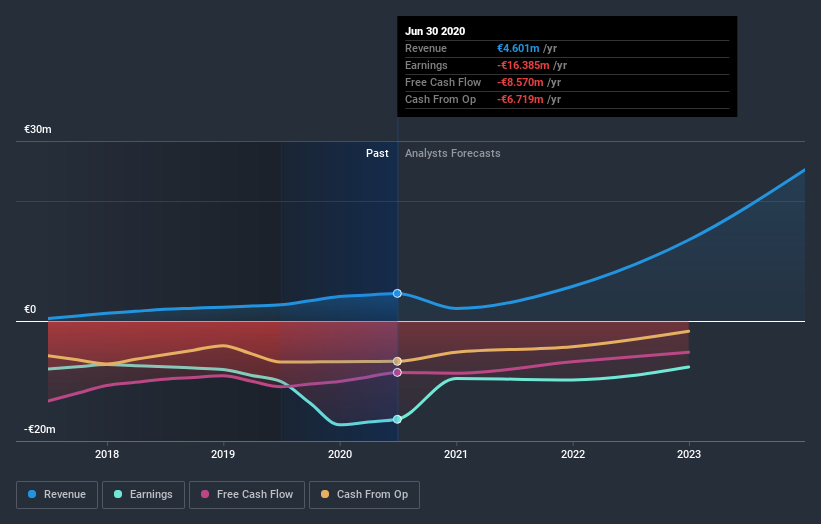This screenshot has height=524, width=821.
Task: Click the 2020 x-axis label
Action: click(340, 454)
